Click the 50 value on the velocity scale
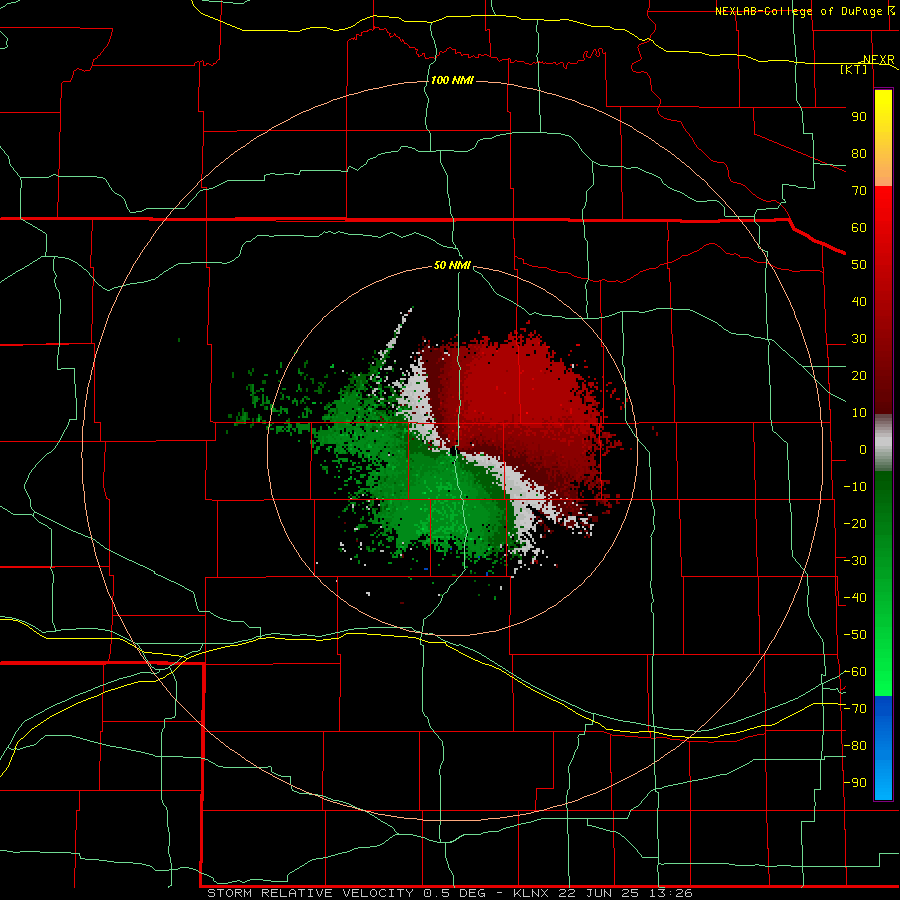Screen dimensions: 900x900 (x=859, y=265)
